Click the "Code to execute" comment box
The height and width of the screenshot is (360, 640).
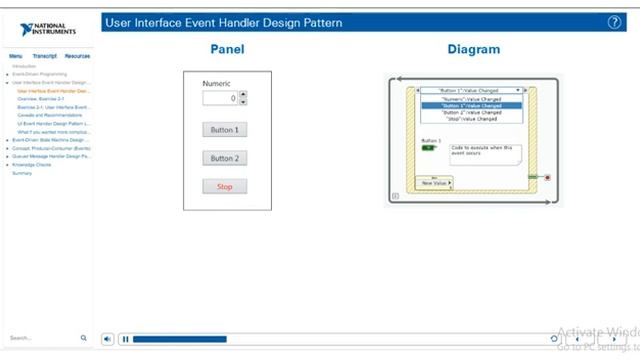[485, 155]
